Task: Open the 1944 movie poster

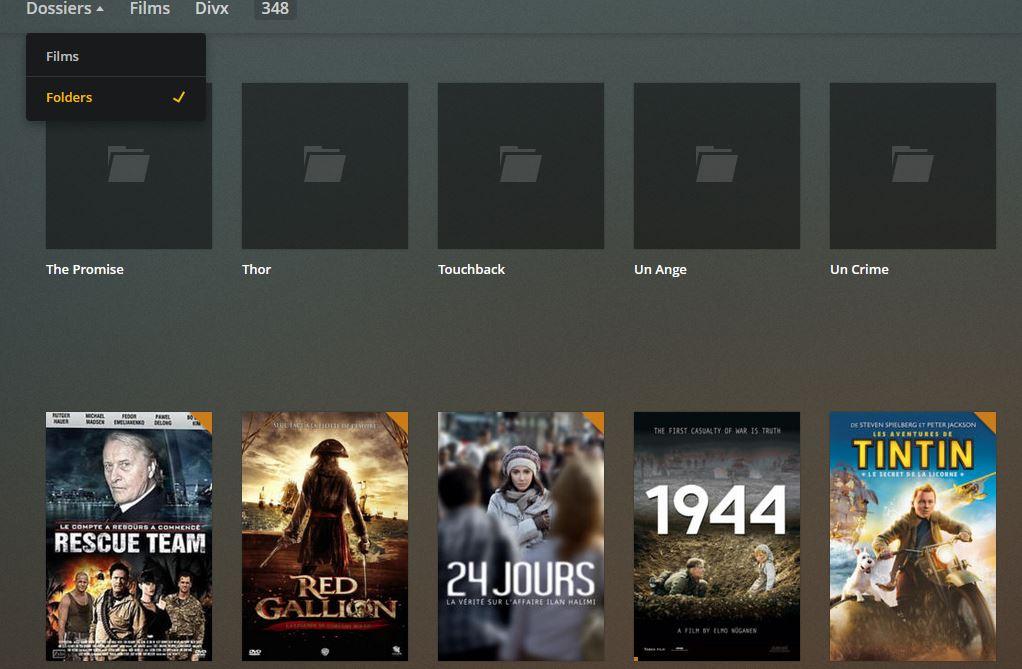Action: [717, 536]
